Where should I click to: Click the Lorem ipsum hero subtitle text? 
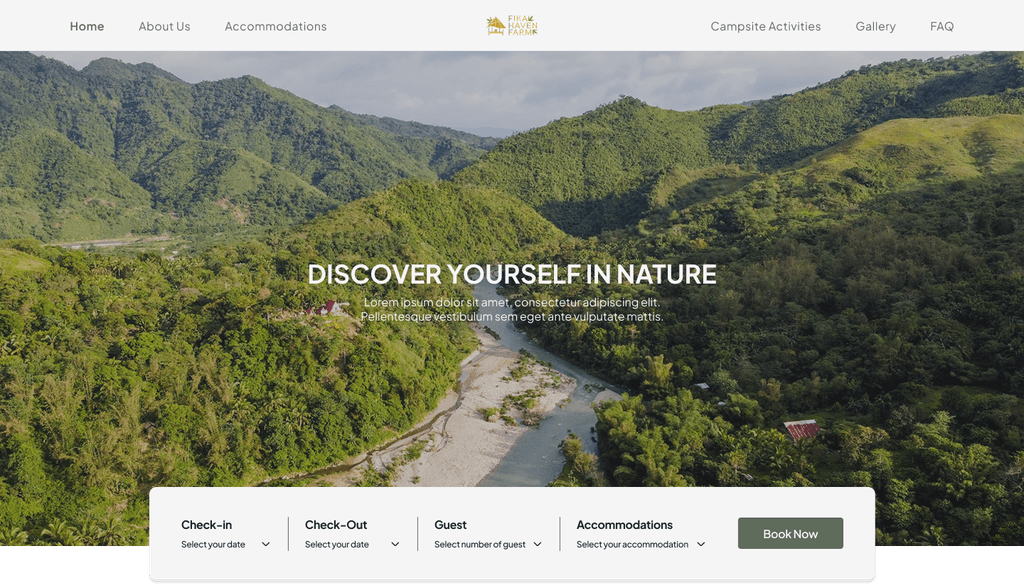coord(512,309)
